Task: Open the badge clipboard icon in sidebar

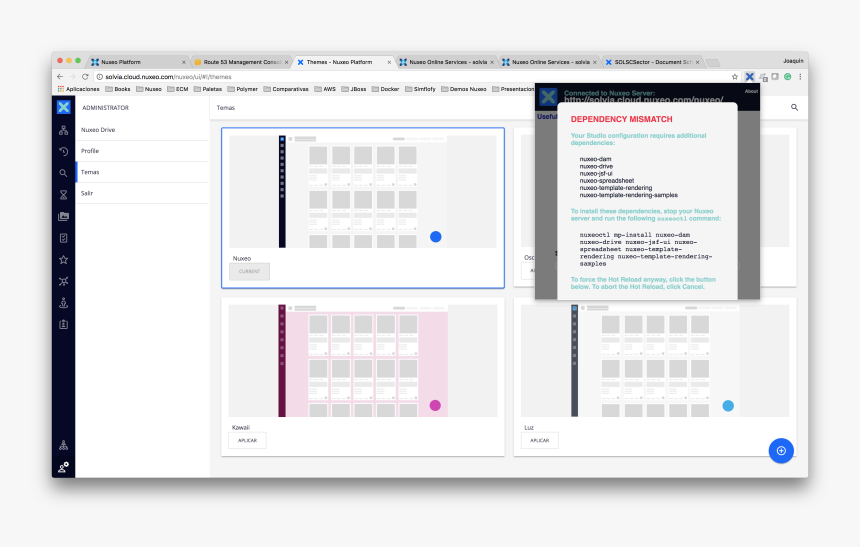Action: pos(64,324)
